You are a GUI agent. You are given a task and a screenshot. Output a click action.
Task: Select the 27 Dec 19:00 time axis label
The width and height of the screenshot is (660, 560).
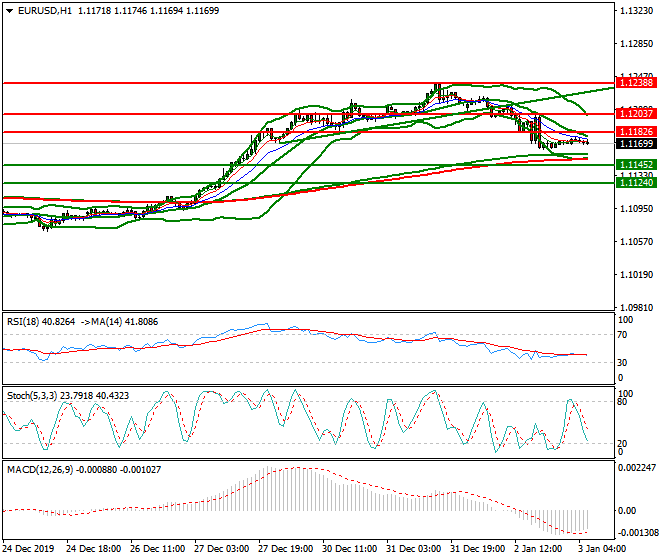point(286,549)
